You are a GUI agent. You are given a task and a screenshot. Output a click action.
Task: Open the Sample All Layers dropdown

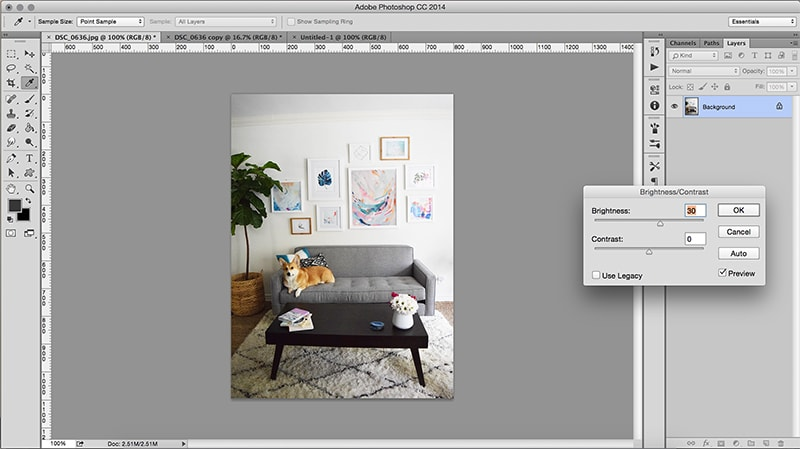tap(226, 21)
